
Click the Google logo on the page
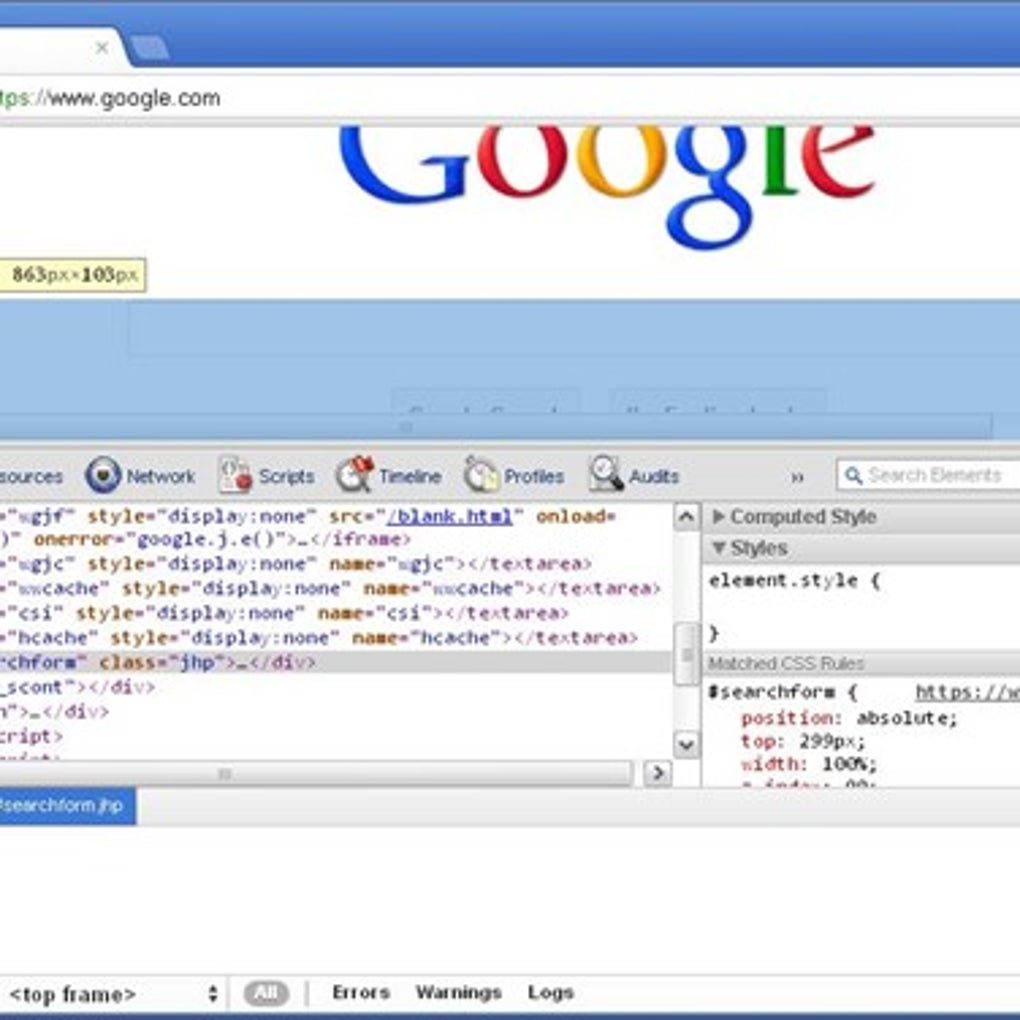pyautogui.click(x=607, y=187)
